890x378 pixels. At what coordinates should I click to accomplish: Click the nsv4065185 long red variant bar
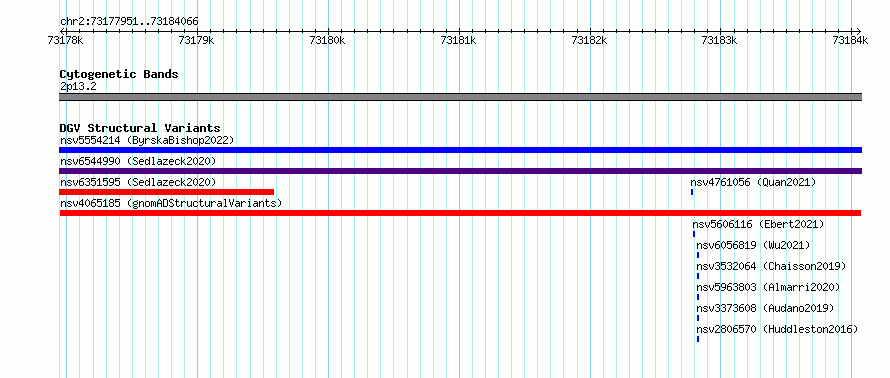click(x=460, y=213)
